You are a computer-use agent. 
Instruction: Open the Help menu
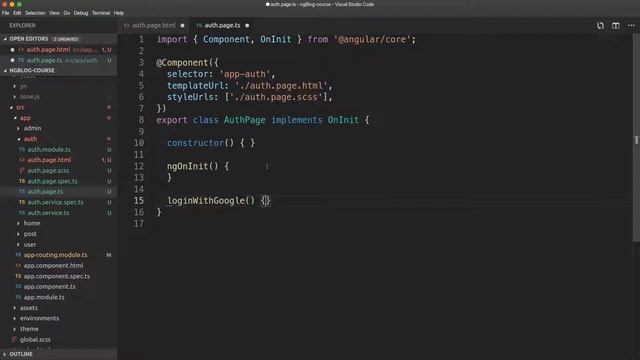pos(119,13)
